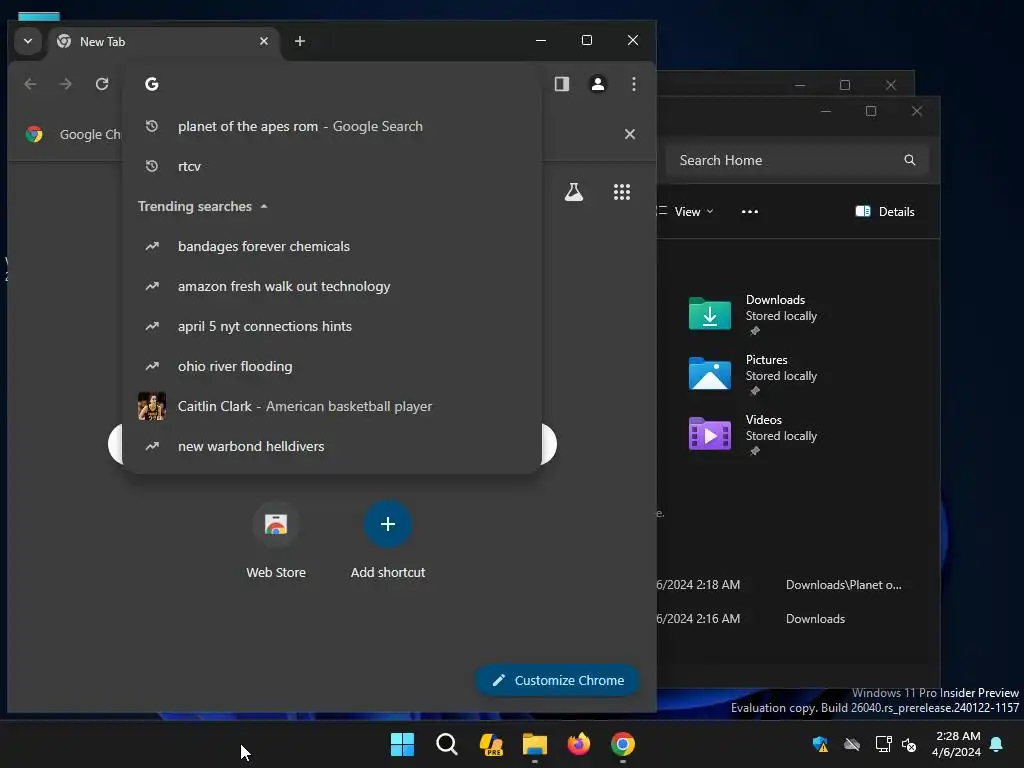Screen dimensions: 1024x768
Task: Close the New Tab tab
Action: 264,41
